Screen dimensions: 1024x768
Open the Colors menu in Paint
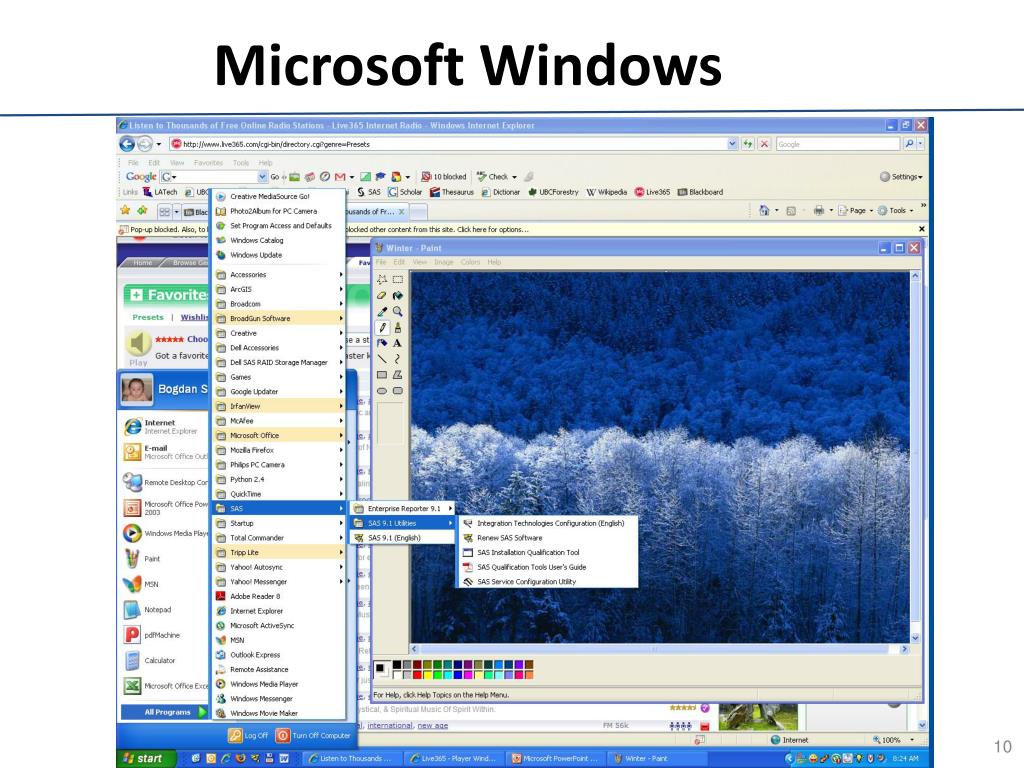coord(470,262)
